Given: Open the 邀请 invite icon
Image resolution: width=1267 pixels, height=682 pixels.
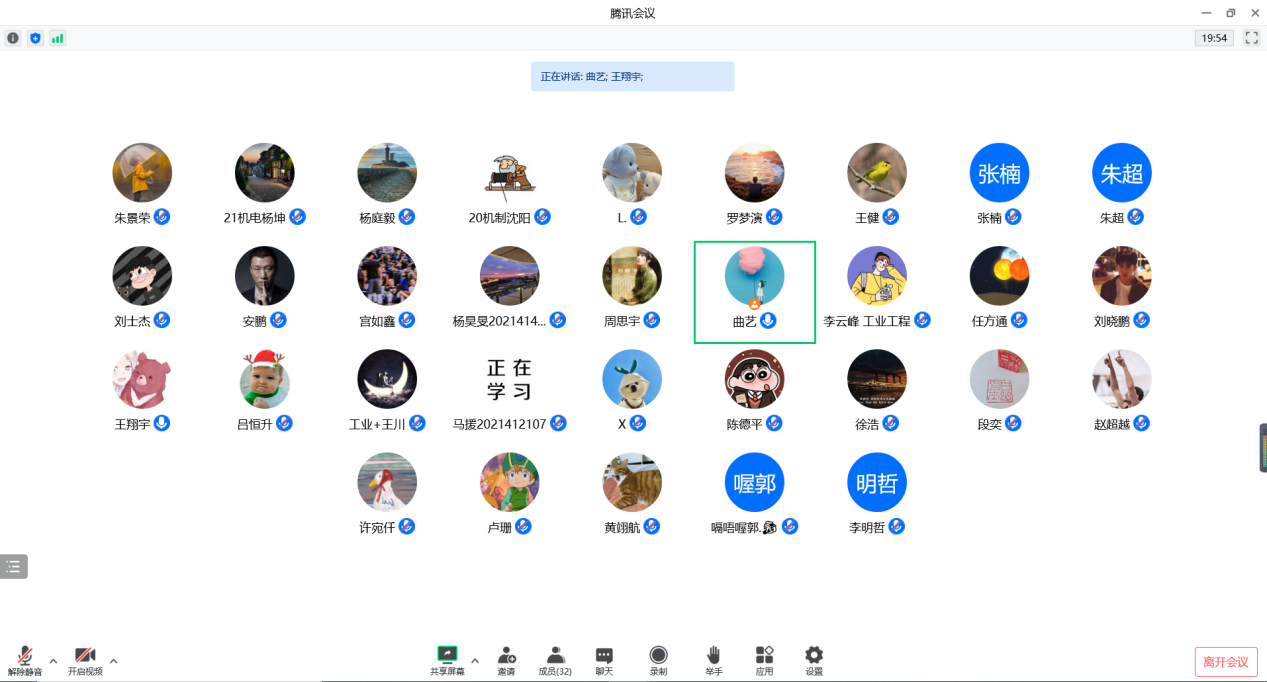Looking at the screenshot, I should [507, 658].
